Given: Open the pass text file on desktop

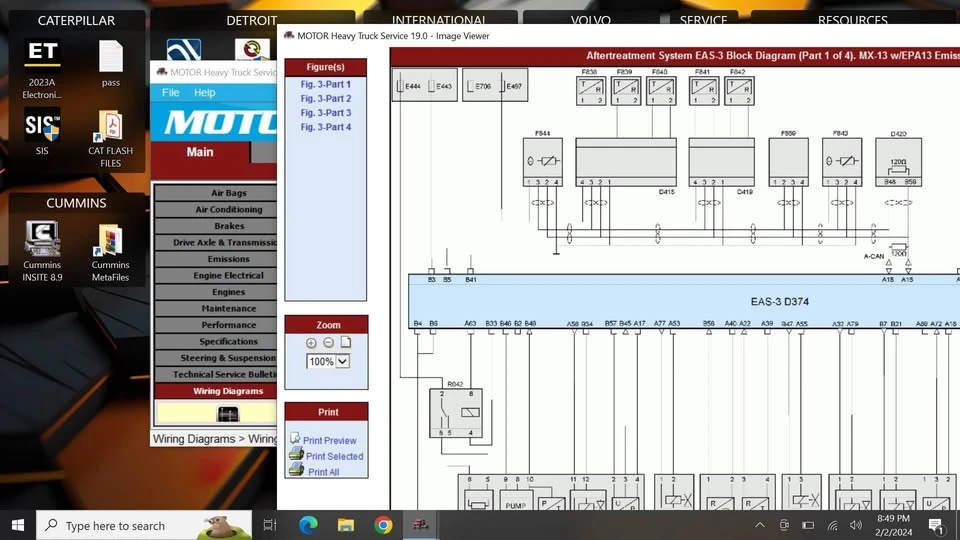Looking at the screenshot, I should (111, 64).
